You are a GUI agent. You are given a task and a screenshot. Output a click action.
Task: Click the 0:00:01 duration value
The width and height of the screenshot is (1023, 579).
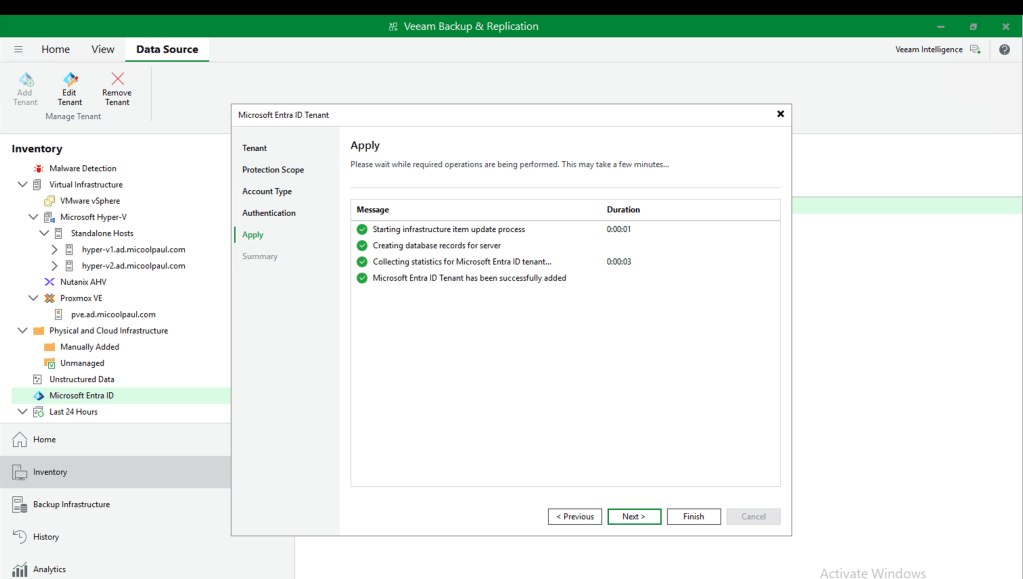click(618, 229)
